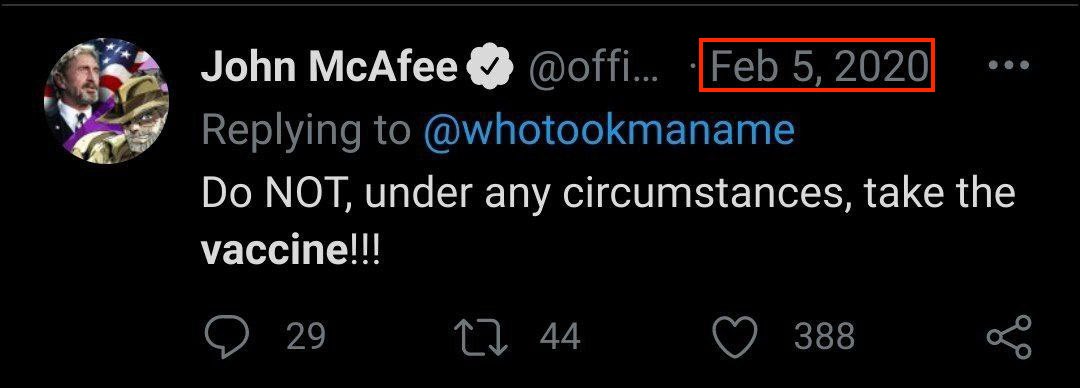The width and height of the screenshot is (1080, 388).
Task: Like the tweet with the heart icon
Action: [734, 337]
